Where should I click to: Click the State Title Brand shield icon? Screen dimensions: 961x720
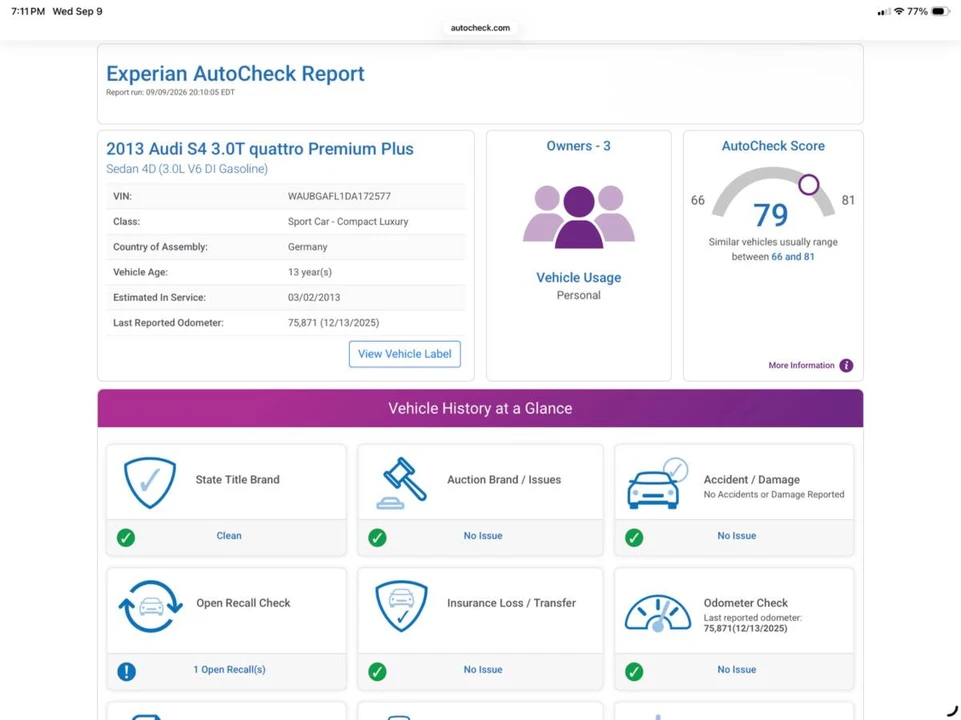150,483
